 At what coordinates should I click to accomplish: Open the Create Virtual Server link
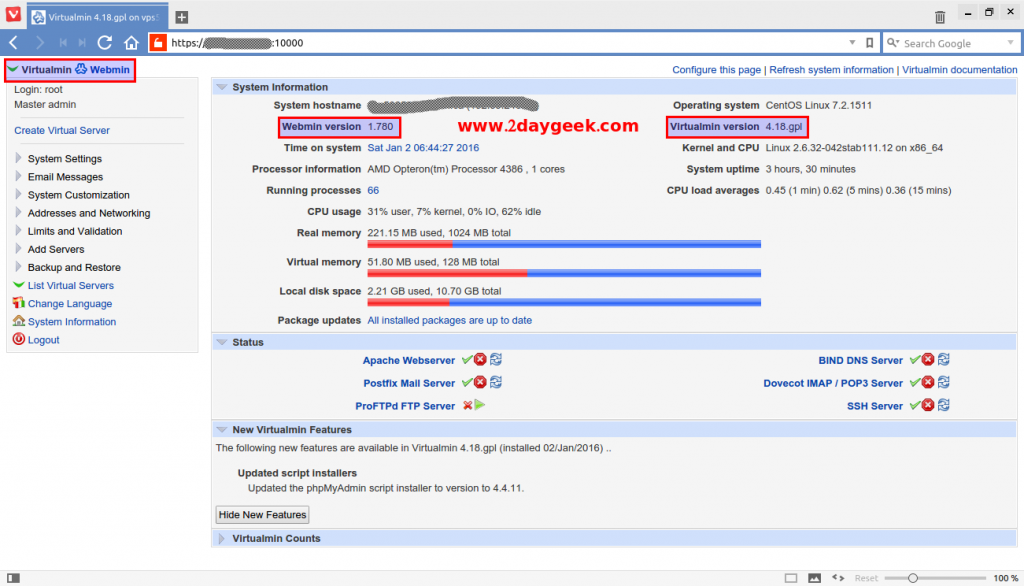coord(62,130)
